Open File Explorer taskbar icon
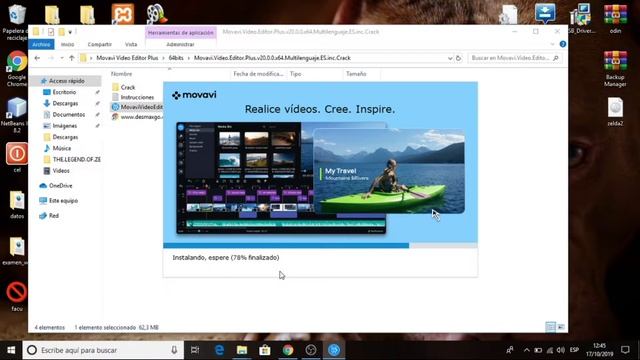The width and height of the screenshot is (640, 360). (242, 350)
